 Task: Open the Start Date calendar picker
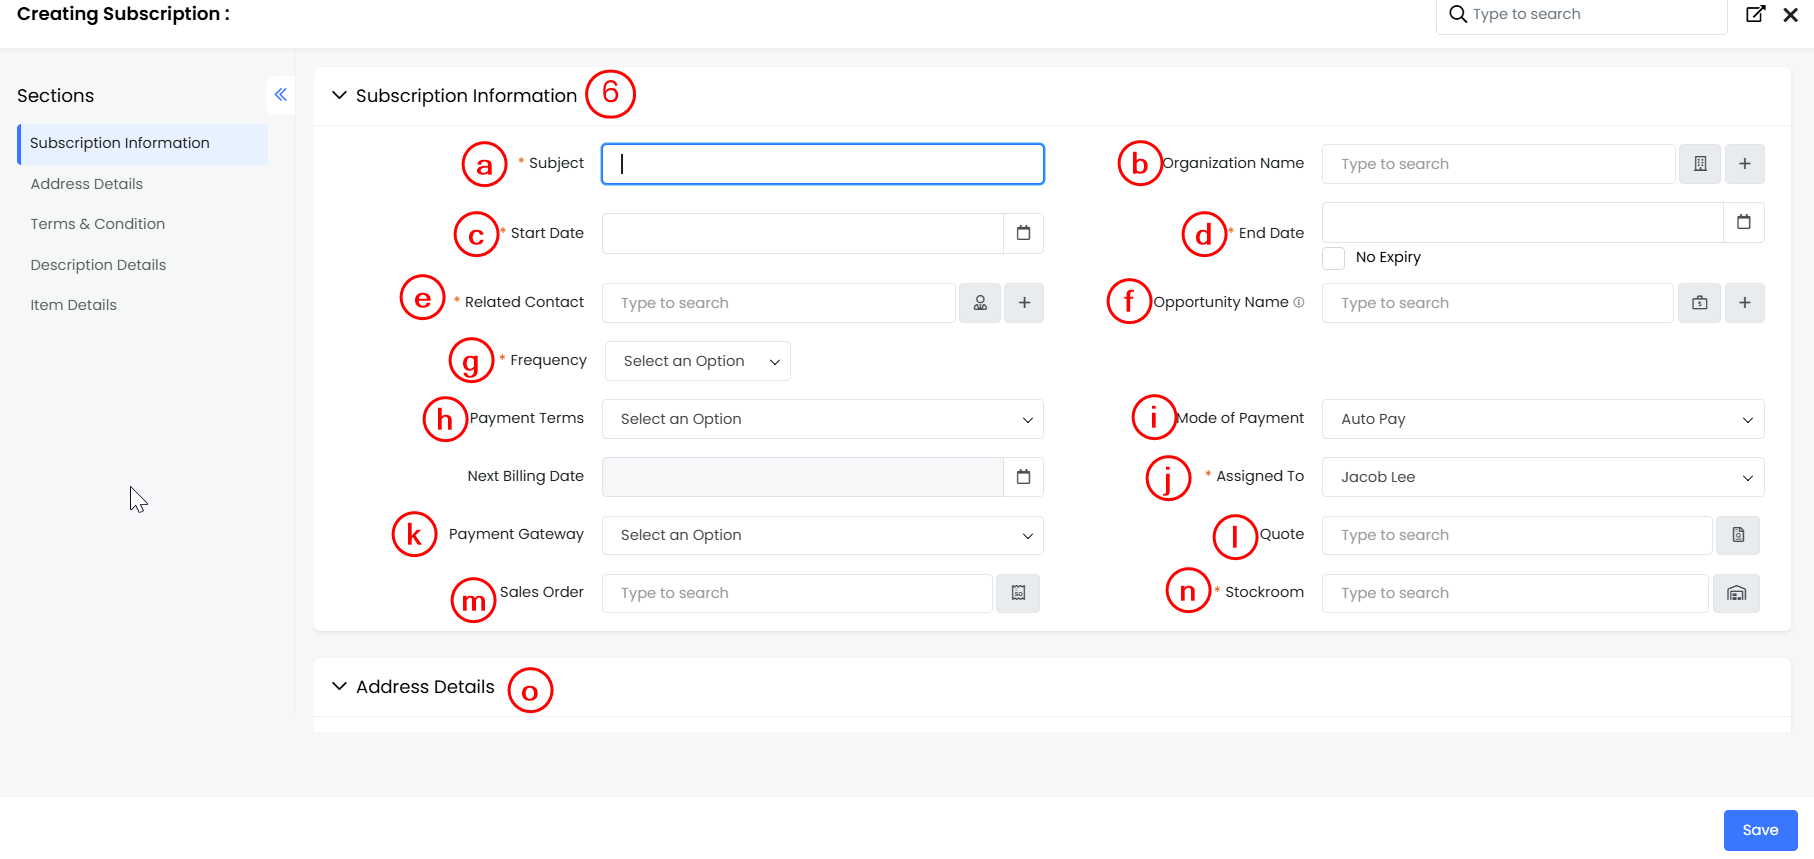tap(1023, 233)
